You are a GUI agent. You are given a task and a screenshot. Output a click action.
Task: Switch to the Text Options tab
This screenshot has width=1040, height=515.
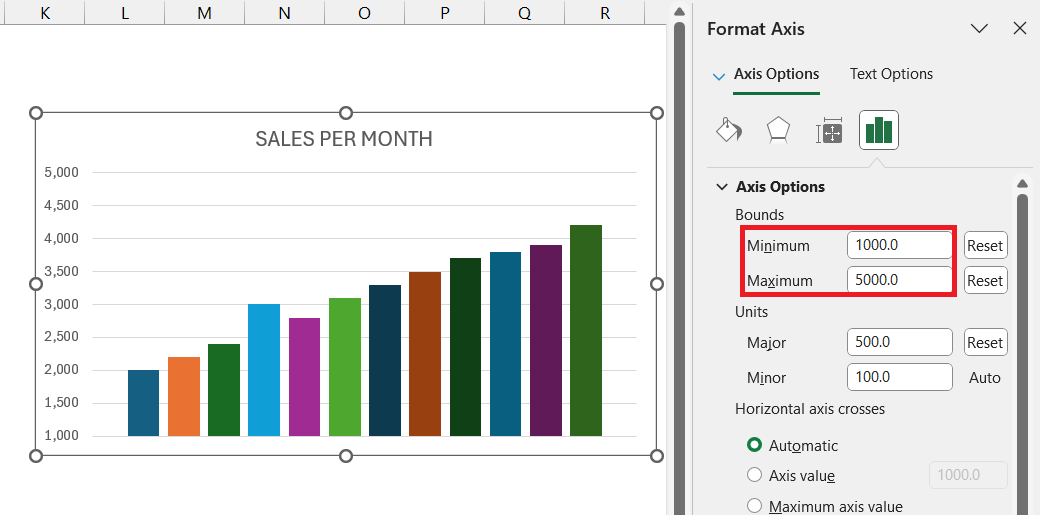tap(891, 74)
